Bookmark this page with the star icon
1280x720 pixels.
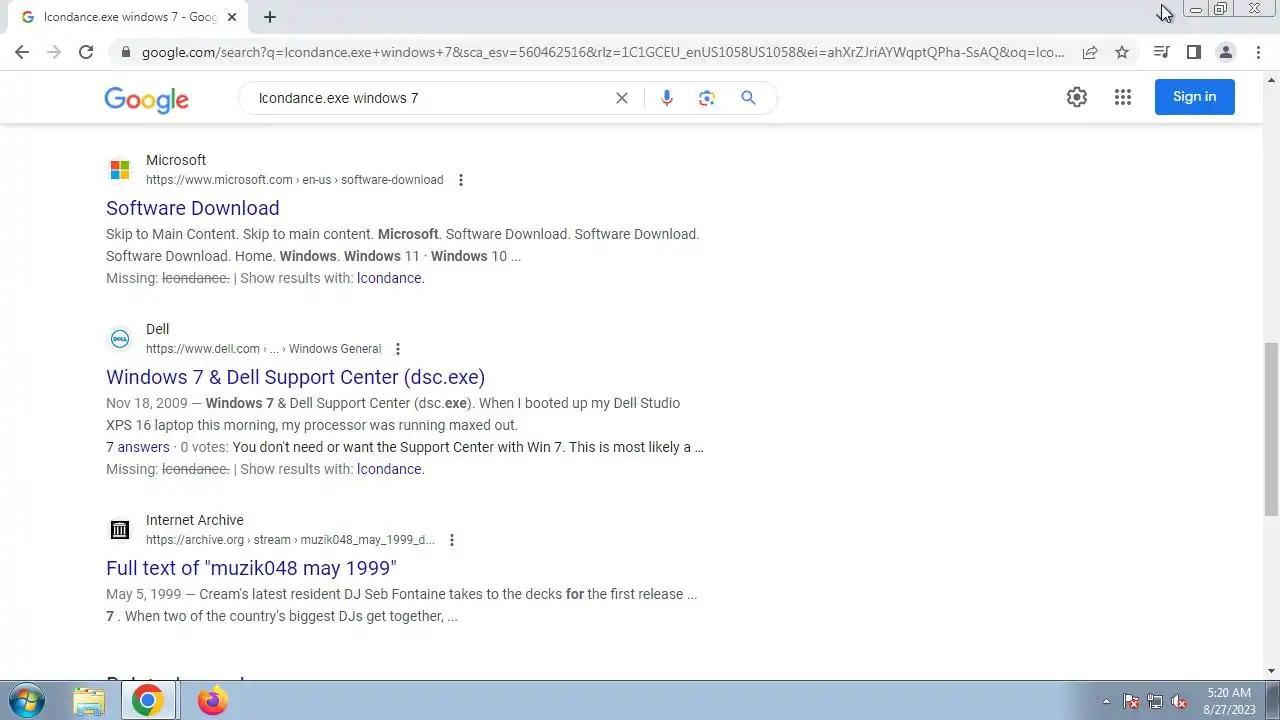click(1122, 52)
